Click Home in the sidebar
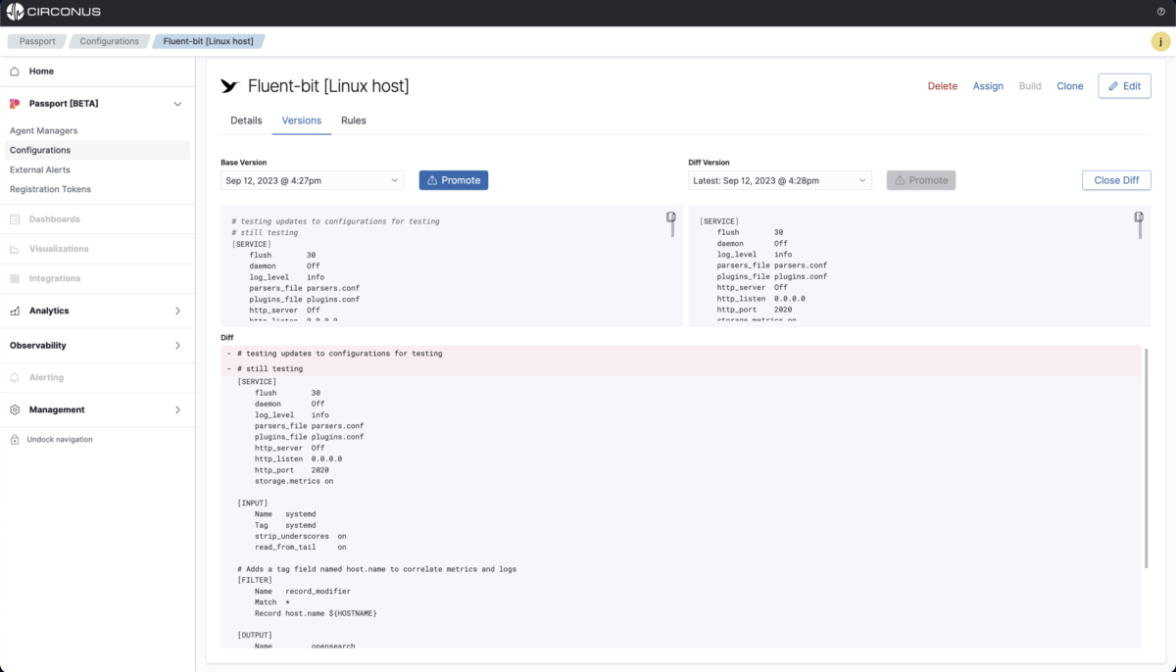 41,71
